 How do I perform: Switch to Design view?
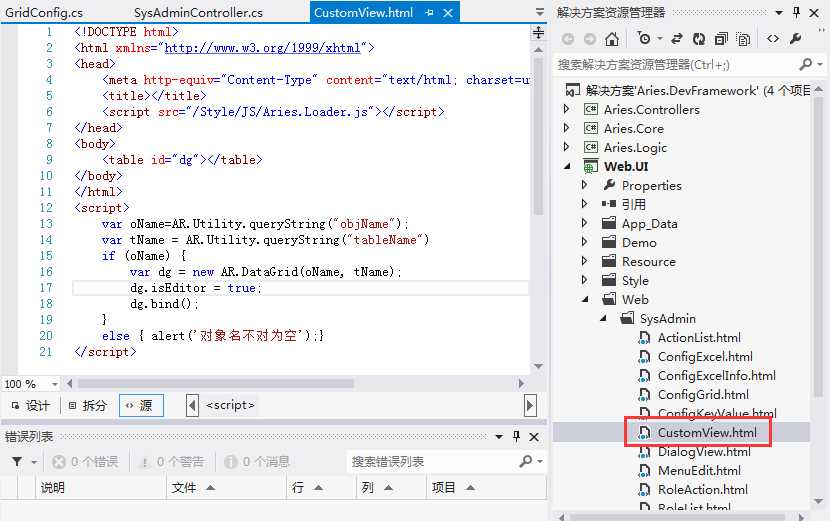pyautogui.click(x=31, y=406)
